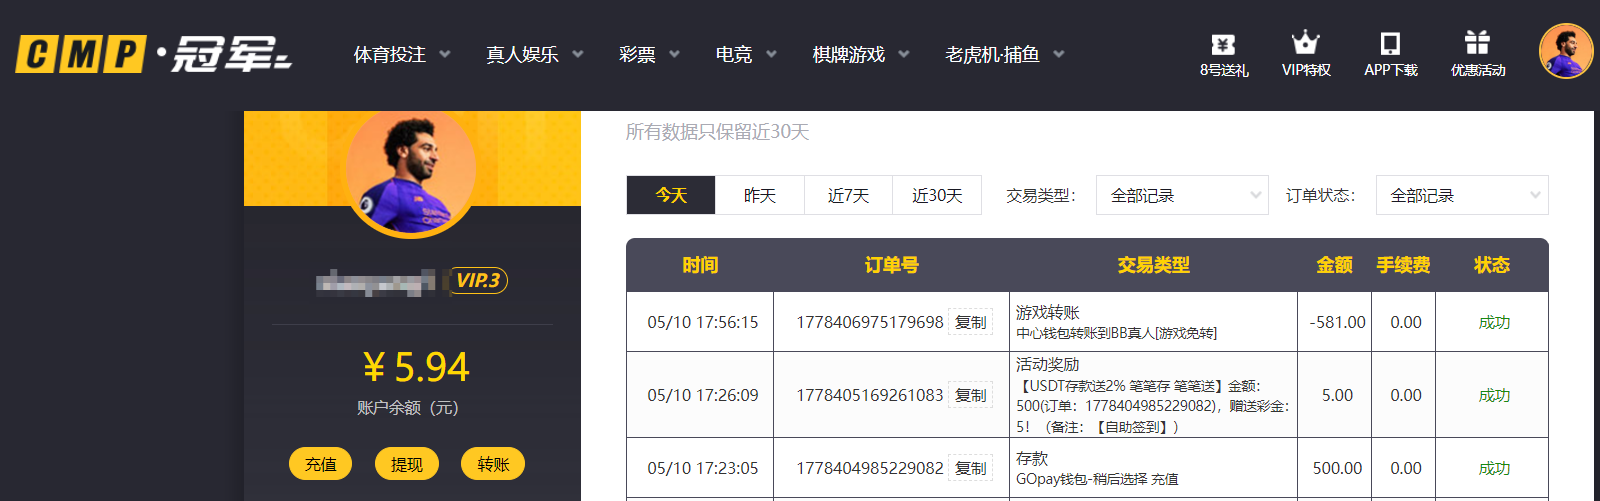Image resolution: width=1600 pixels, height=501 pixels.
Task: Click the ¥ 5.94 account balance
Action: click(x=416, y=367)
